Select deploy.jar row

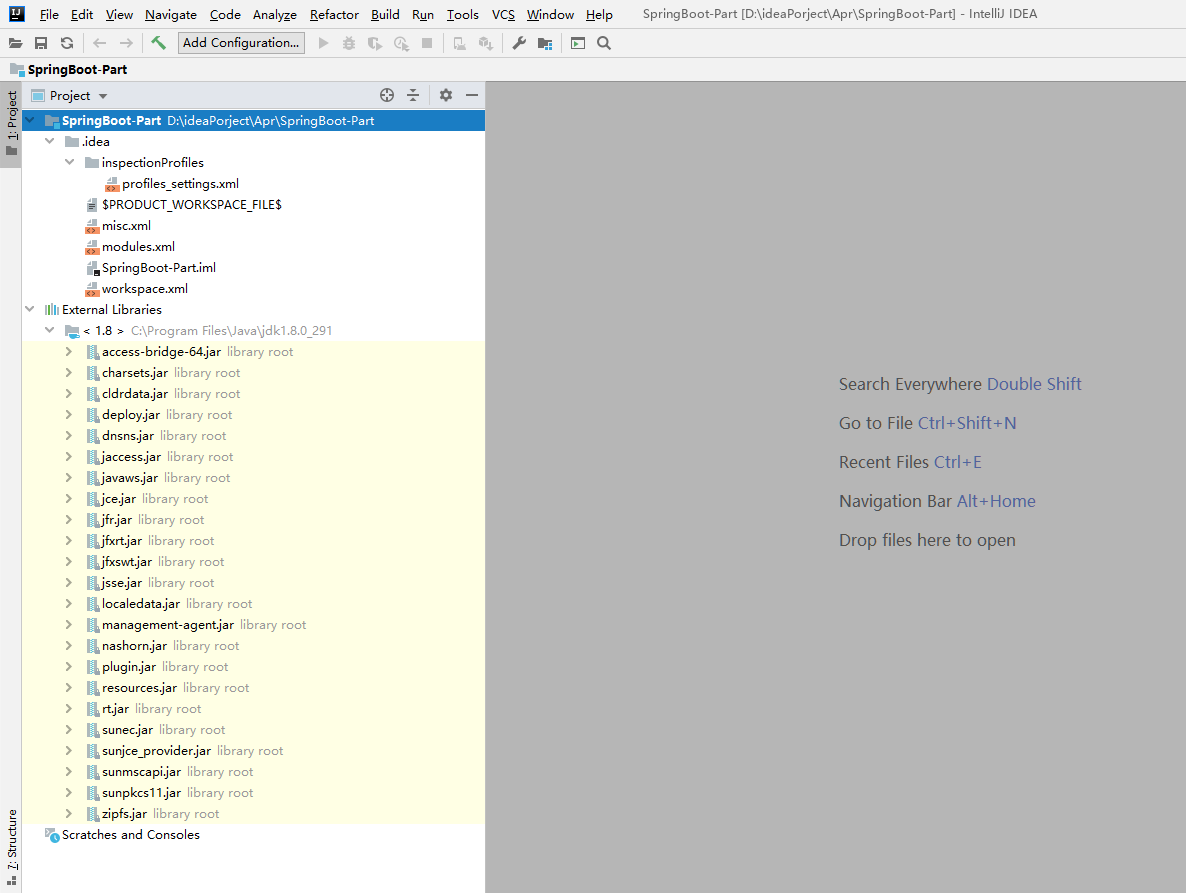(x=253, y=414)
